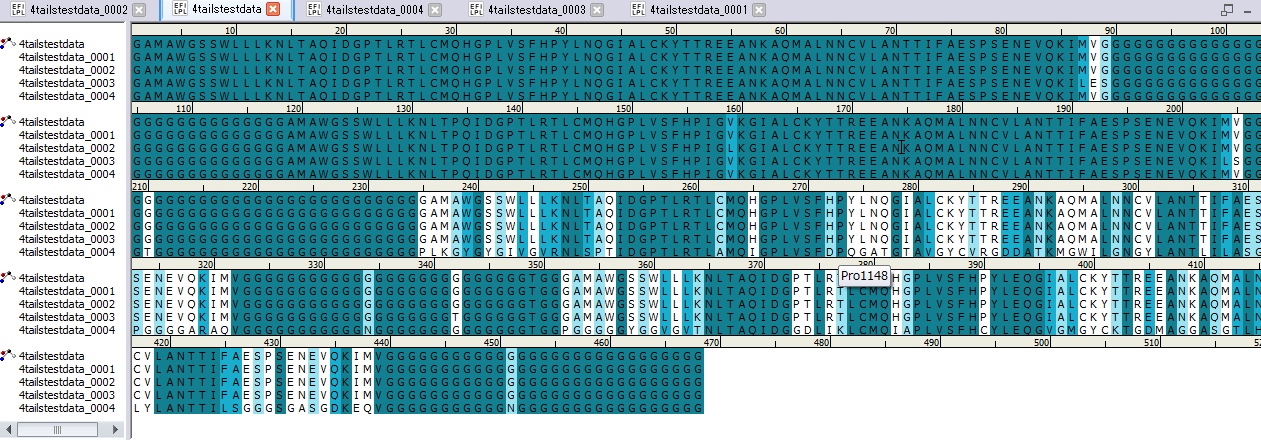Screen dimensions: 1261x440
Task: Restore the editor panel with the restore icon
Action: click(x=1227, y=10)
